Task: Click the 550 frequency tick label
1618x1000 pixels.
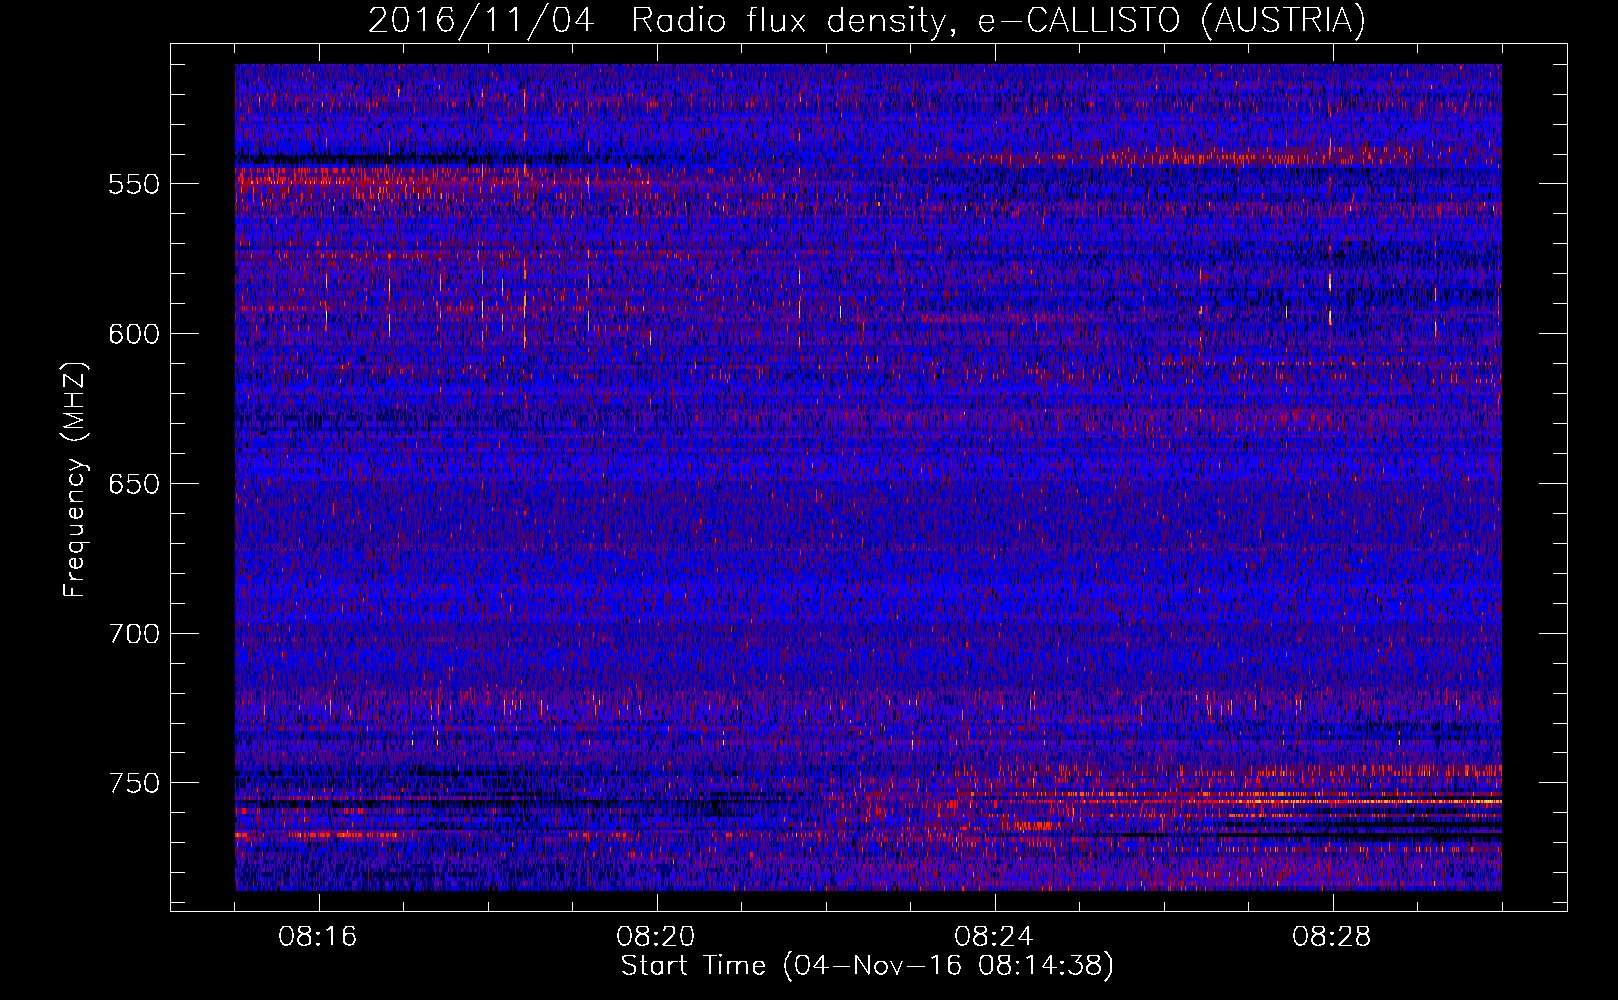Action: (x=134, y=184)
